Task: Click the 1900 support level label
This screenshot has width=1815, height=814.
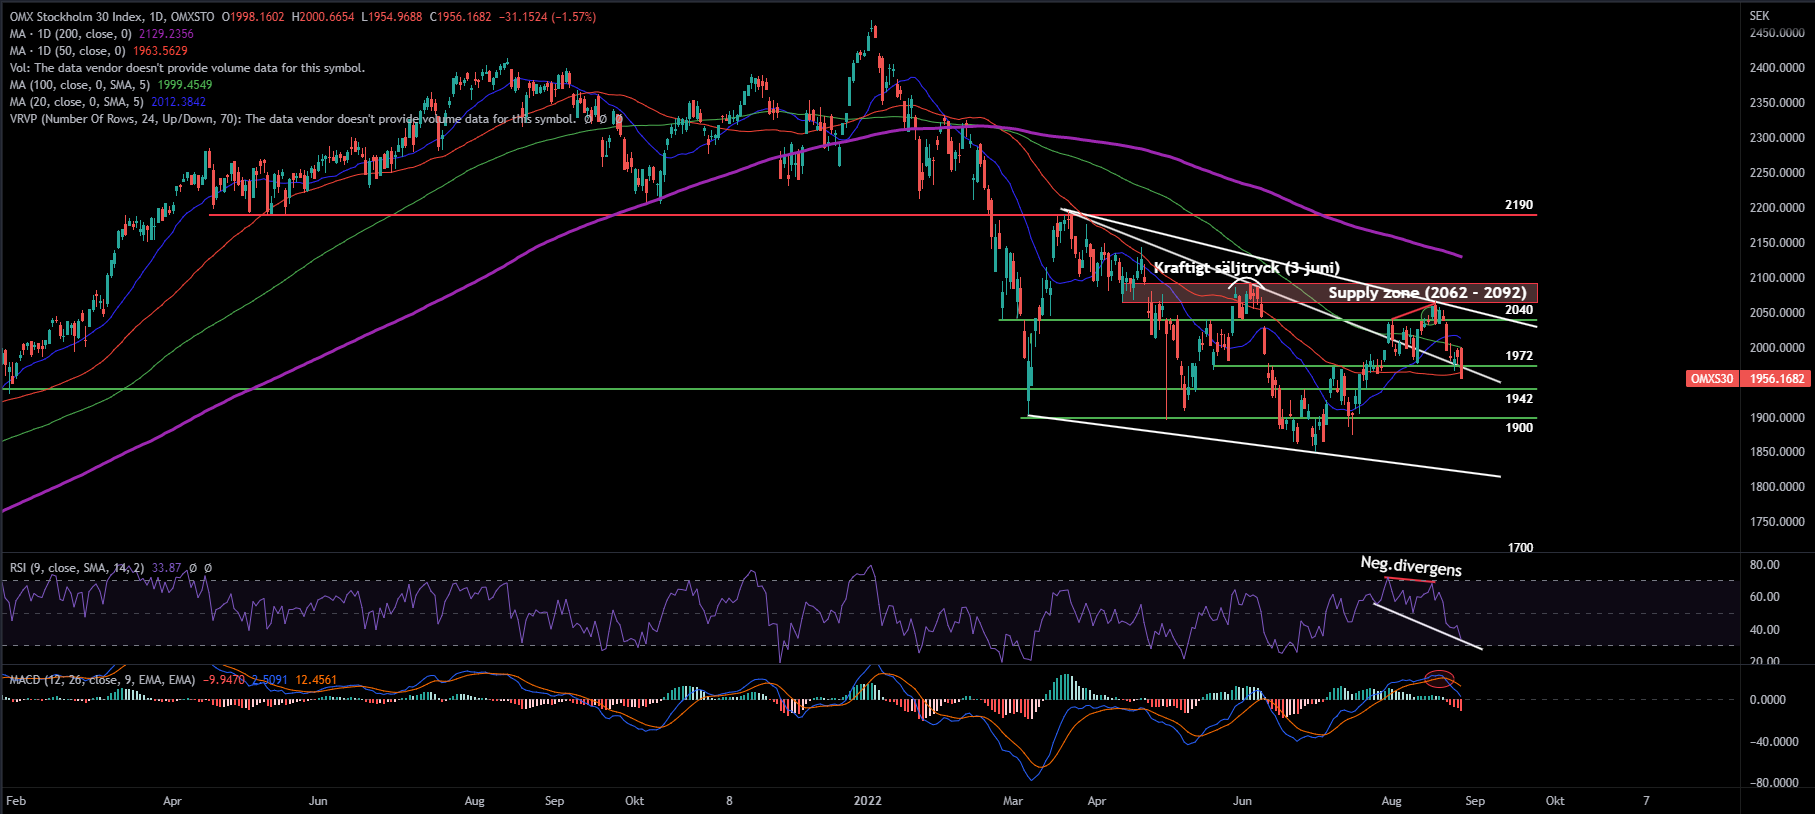Action: pos(1518,428)
